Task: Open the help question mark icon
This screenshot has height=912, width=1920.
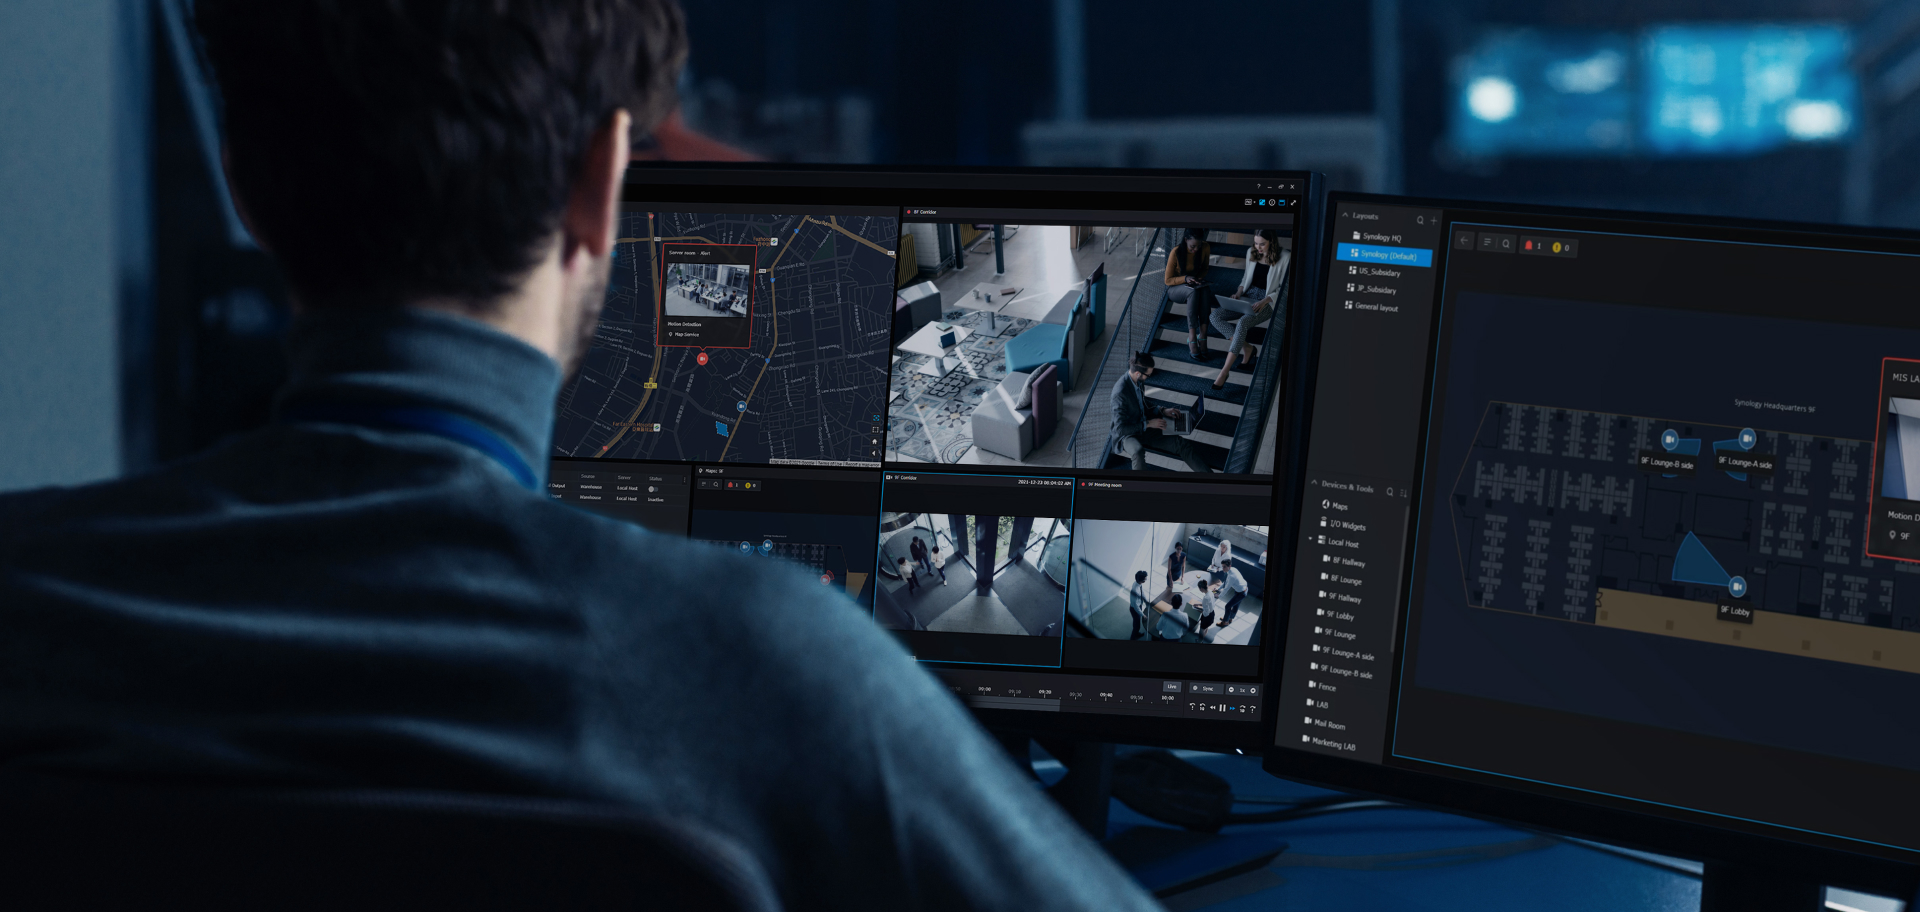Action: point(1259,186)
